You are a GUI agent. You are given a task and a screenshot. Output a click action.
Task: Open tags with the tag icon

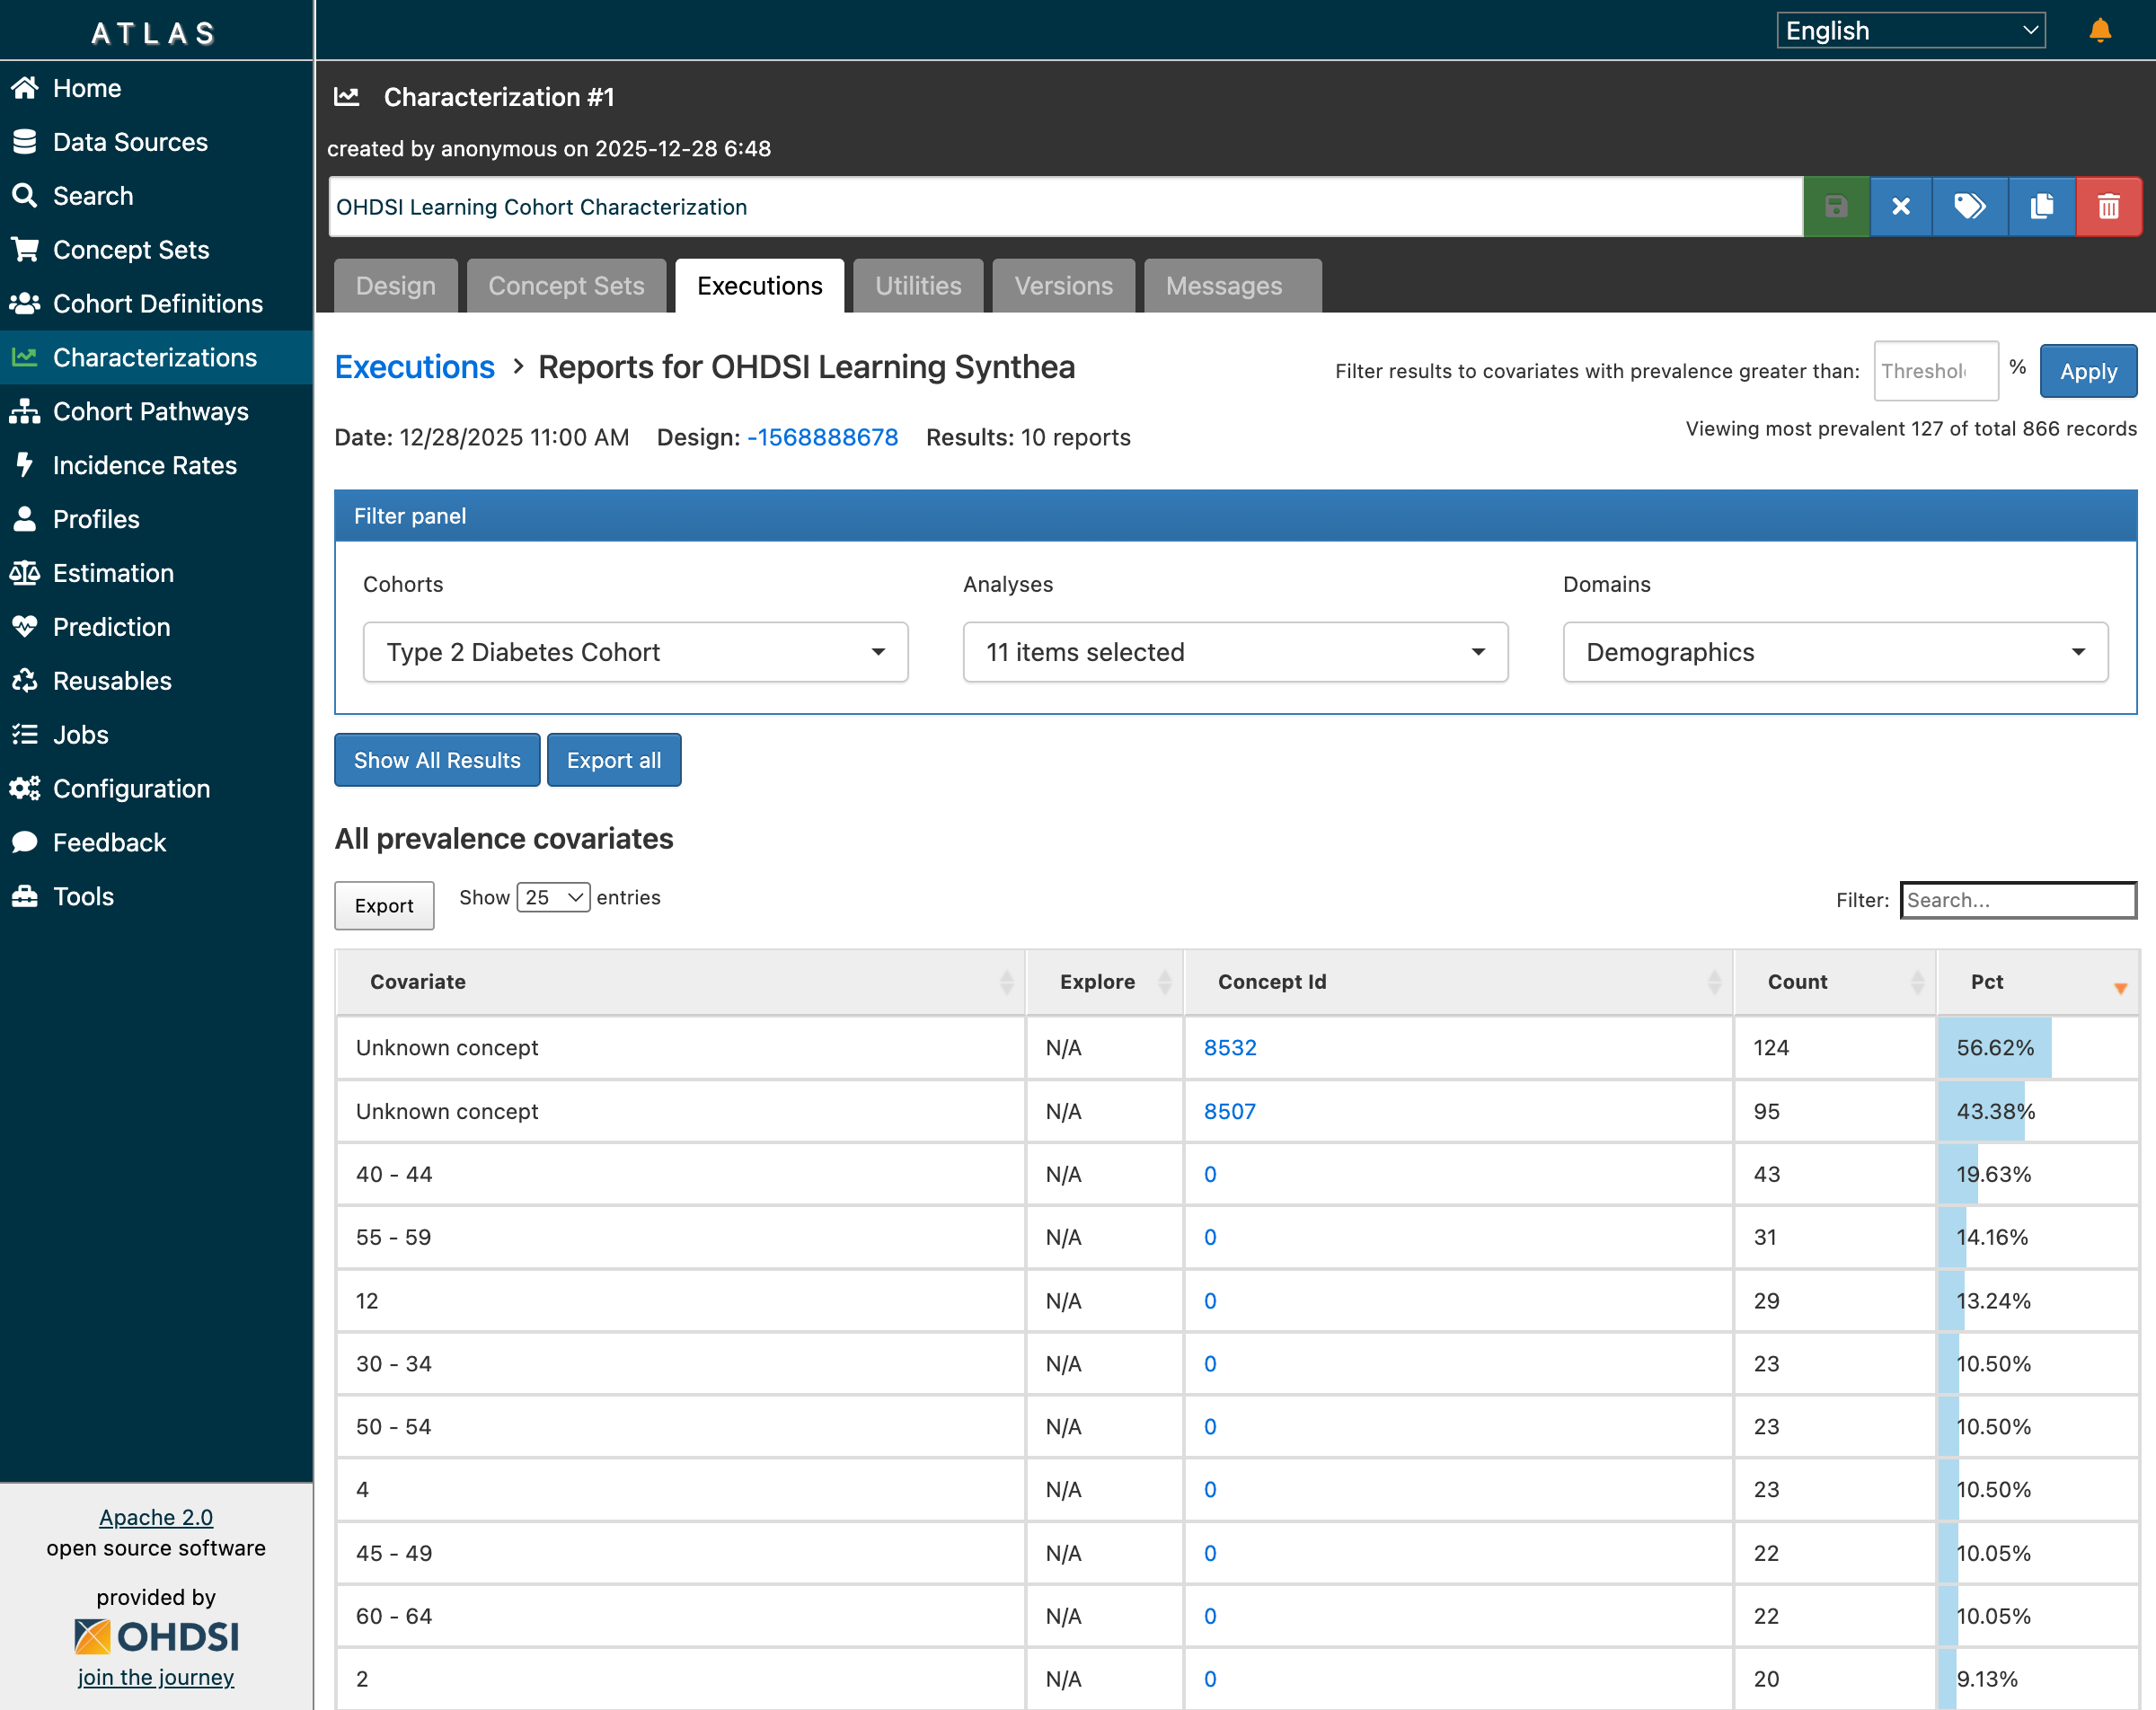coord(1968,207)
